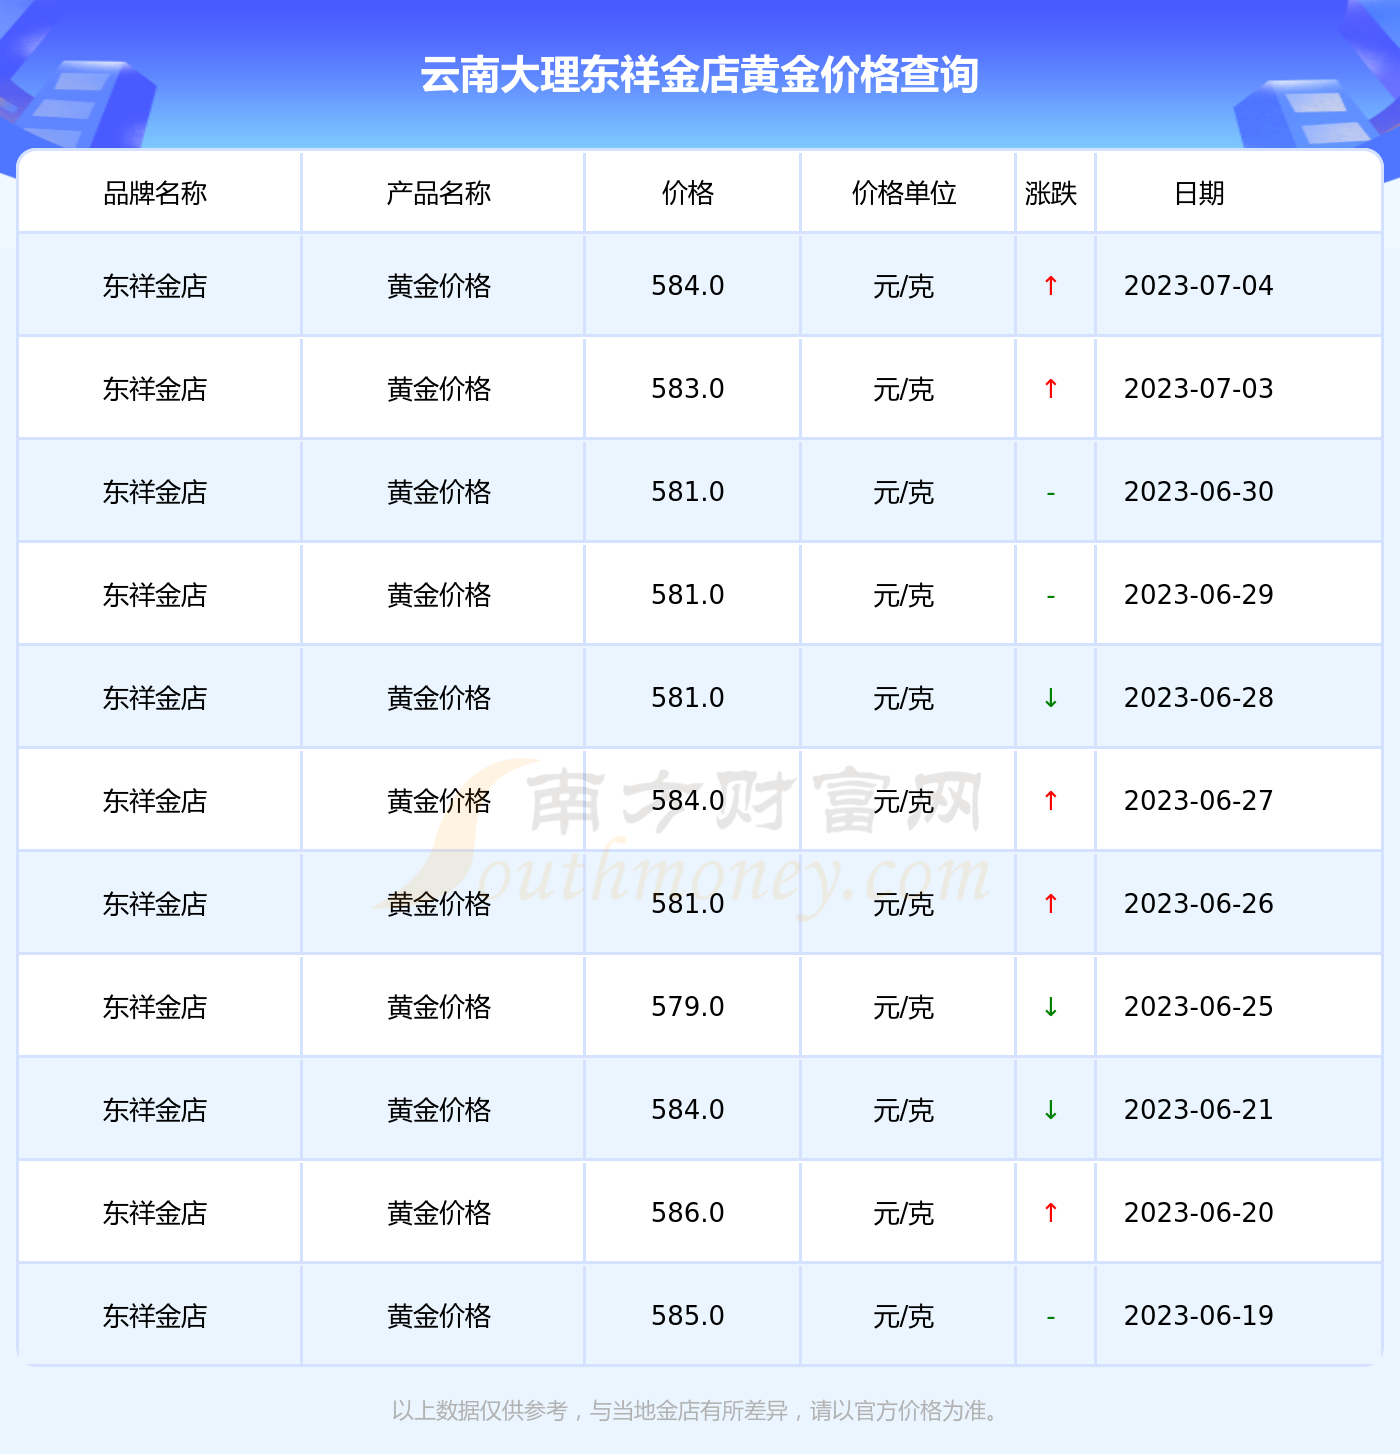
Task: Click 黄金价格 in the 2023-06-21 row
Action: coord(439,1110)
